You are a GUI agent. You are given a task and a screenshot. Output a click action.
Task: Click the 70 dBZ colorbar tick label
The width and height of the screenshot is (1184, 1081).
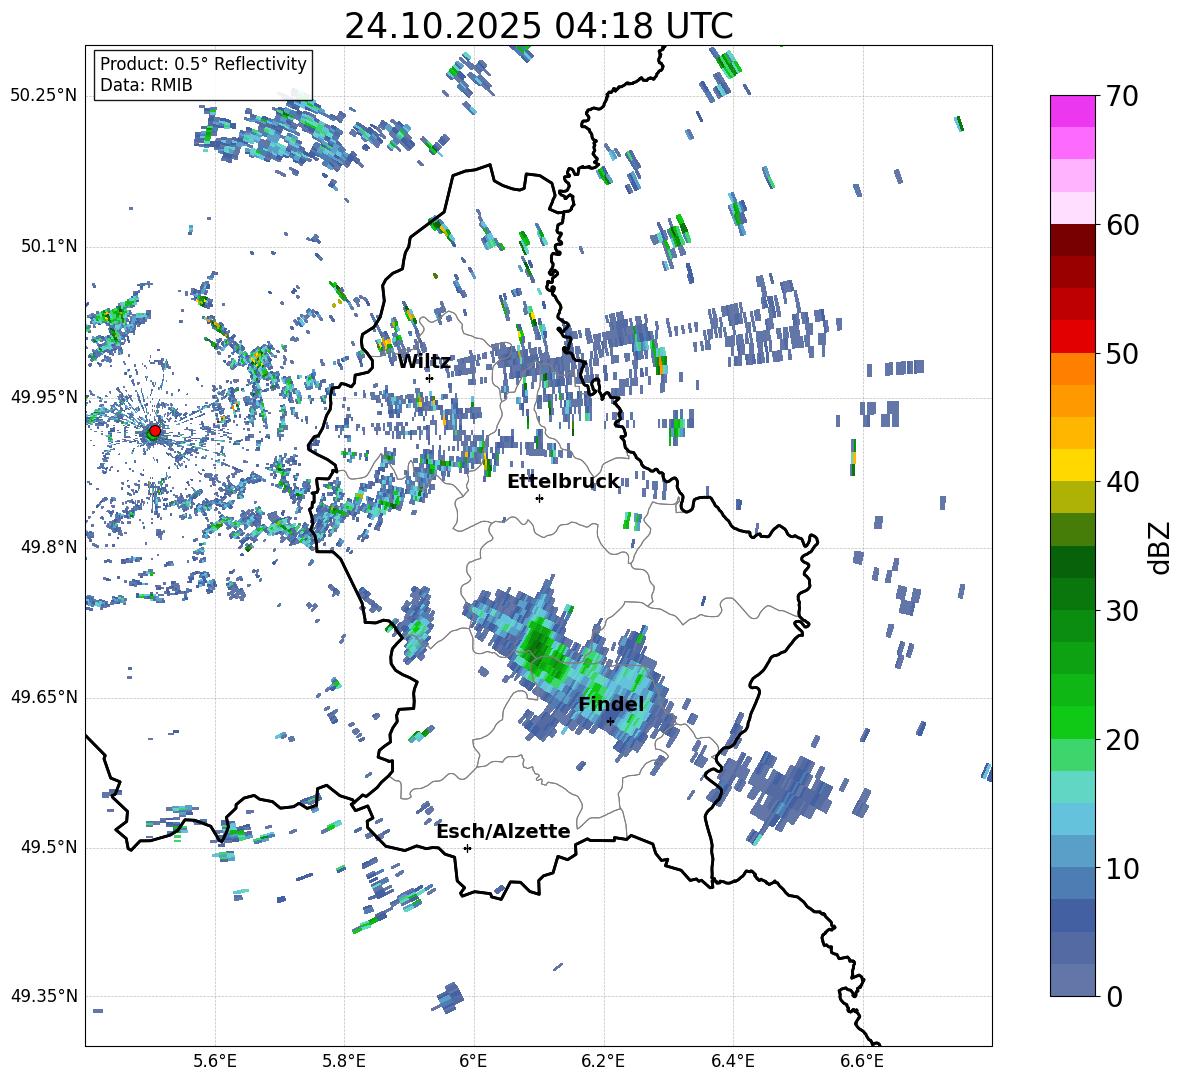1122,96
